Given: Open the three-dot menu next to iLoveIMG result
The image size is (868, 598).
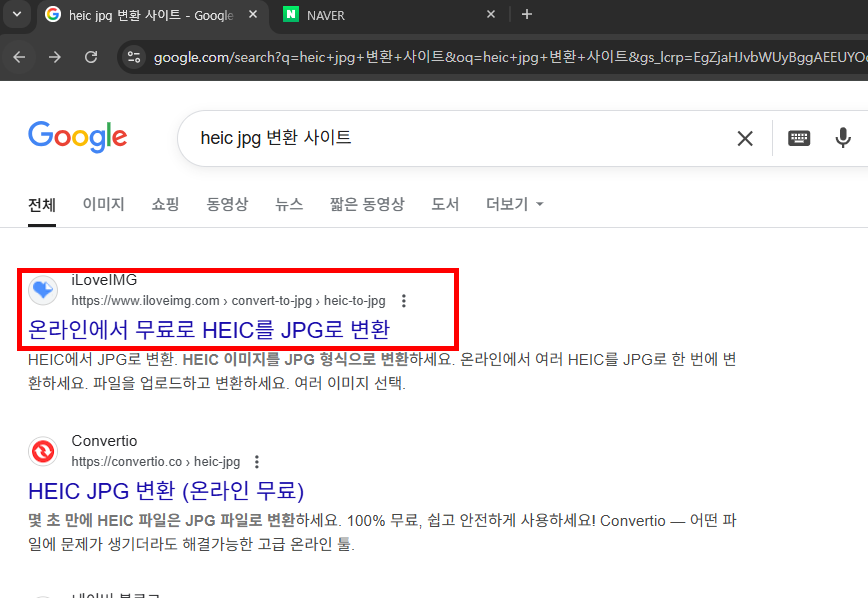Looking at the screenshot, I should [403, 300].
